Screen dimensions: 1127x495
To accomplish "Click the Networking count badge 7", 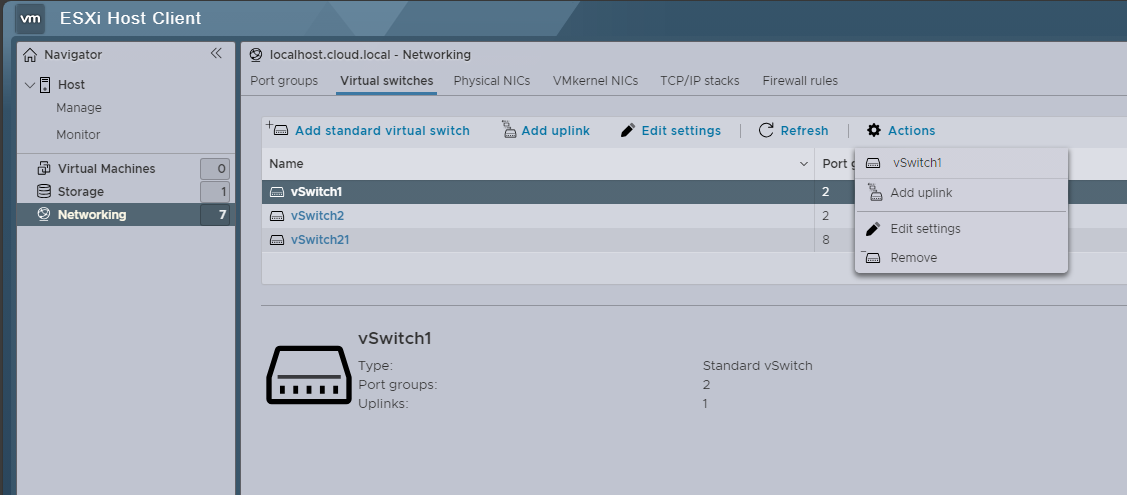I will (215, 215).
